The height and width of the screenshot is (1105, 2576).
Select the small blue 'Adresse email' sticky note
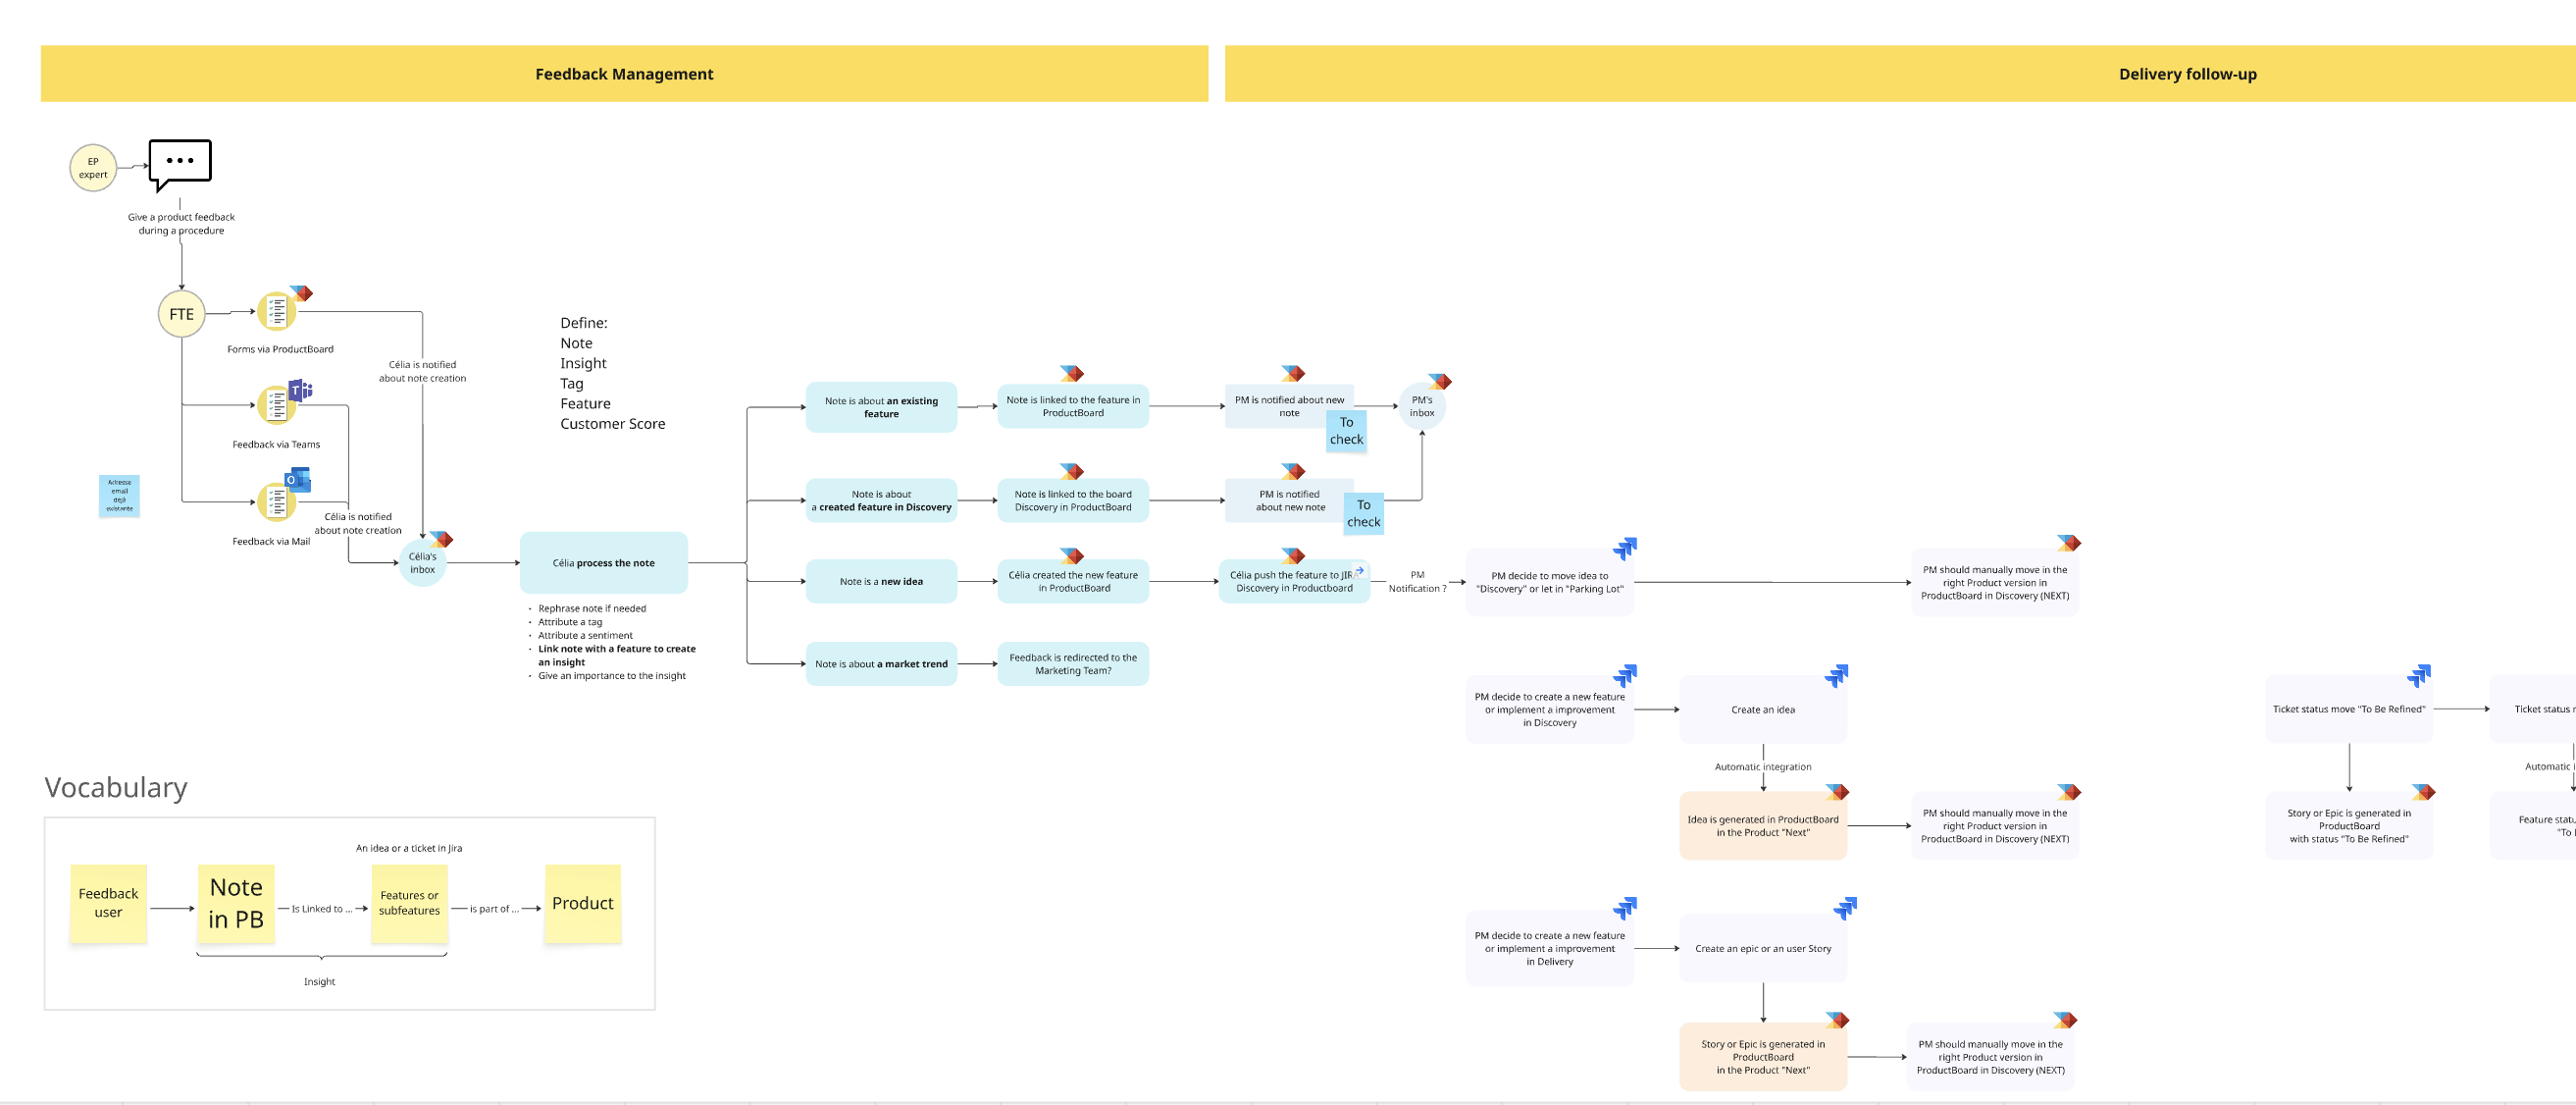(119, 495)
